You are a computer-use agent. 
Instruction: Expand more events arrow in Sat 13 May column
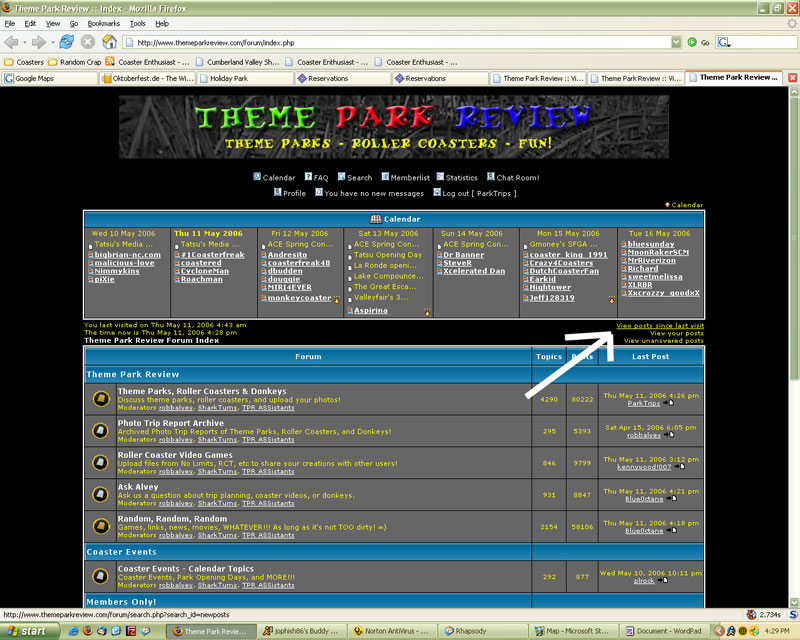(427, 312)
